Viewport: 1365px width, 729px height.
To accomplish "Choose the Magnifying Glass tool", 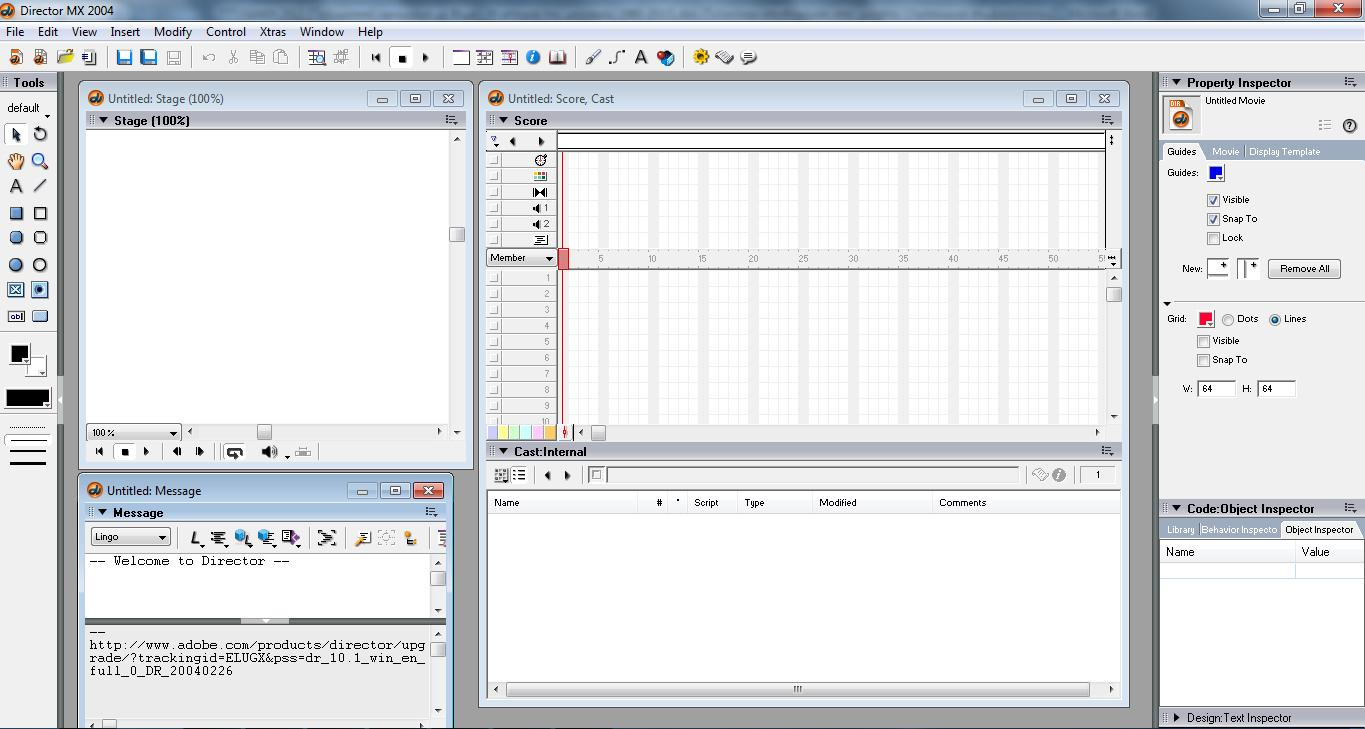I will [x=40, y=161].
